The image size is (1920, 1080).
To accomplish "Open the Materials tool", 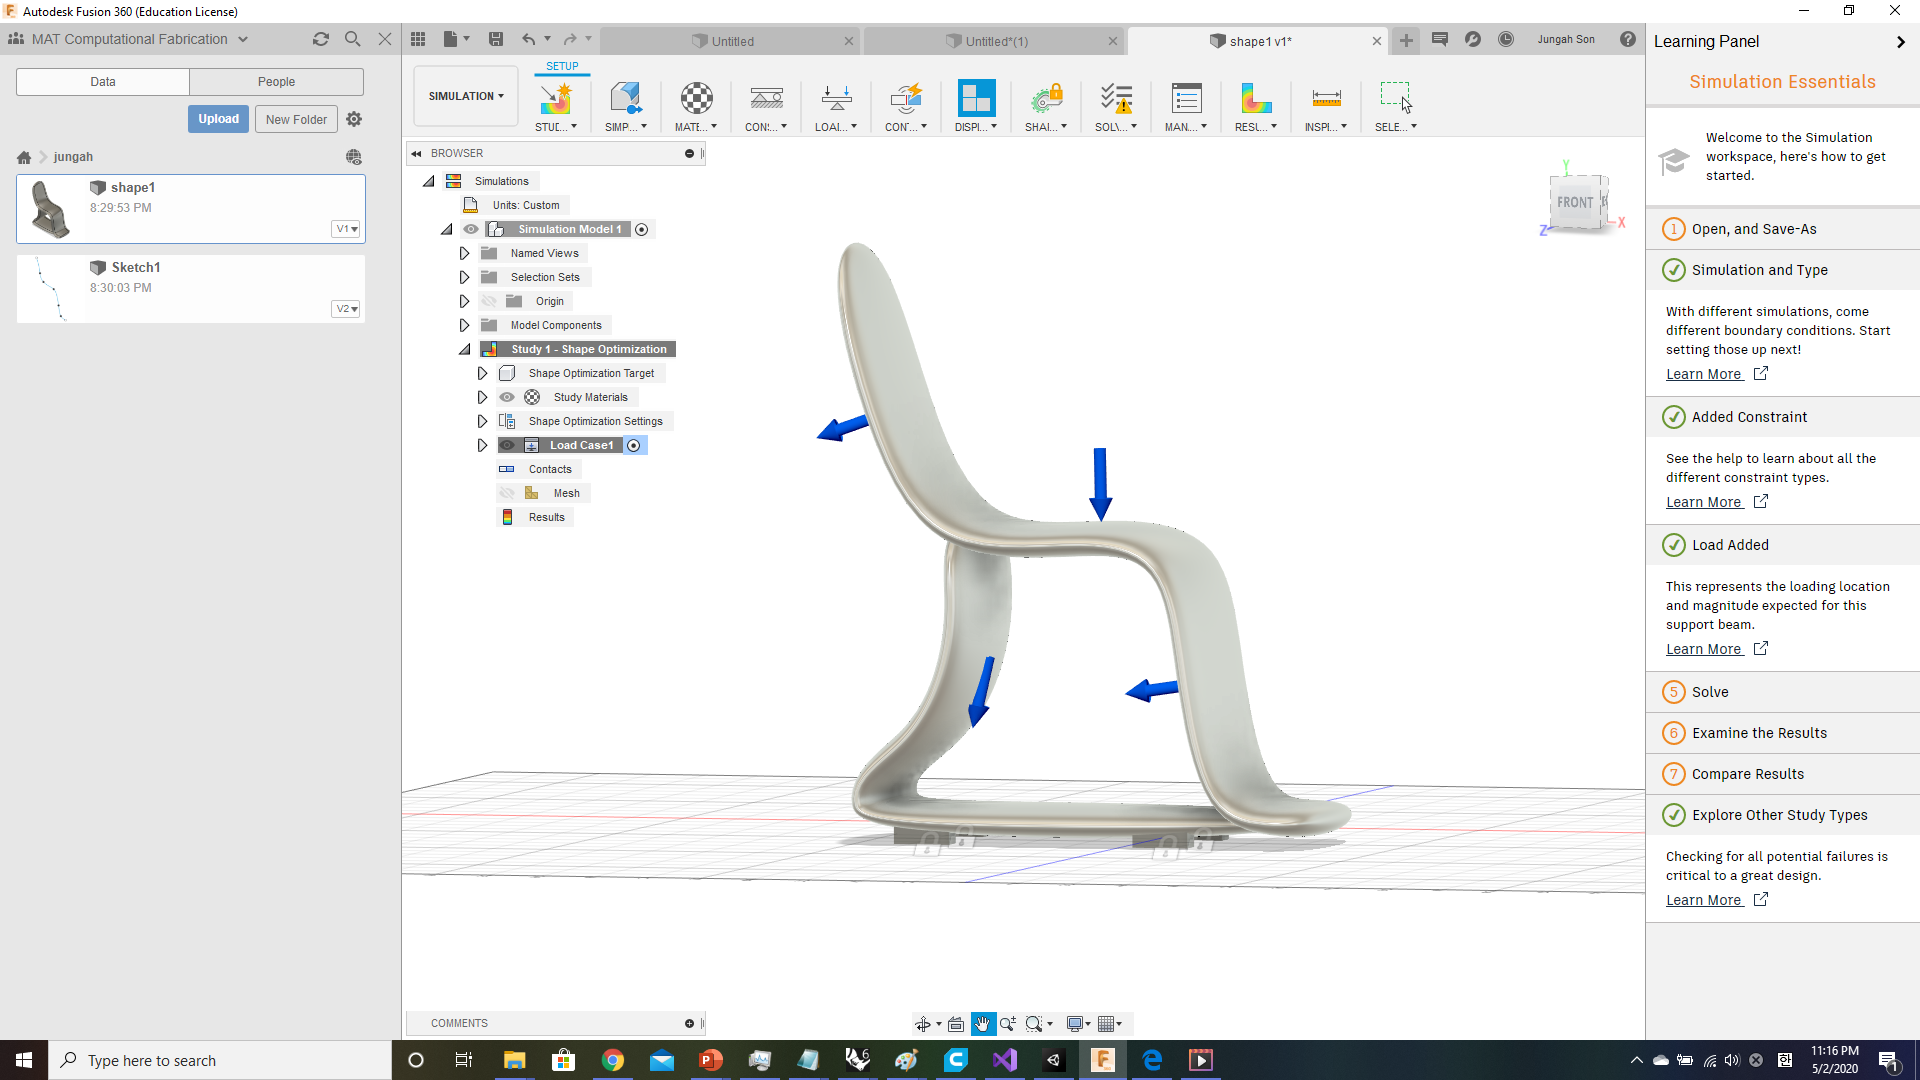I will click(x=696, y=100).
